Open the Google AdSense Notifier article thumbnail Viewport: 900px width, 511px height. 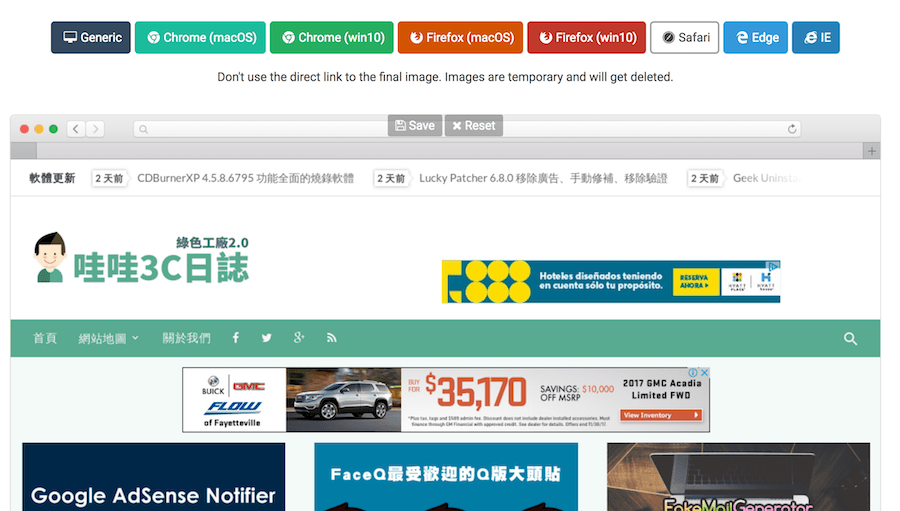[x=154, y=477]
